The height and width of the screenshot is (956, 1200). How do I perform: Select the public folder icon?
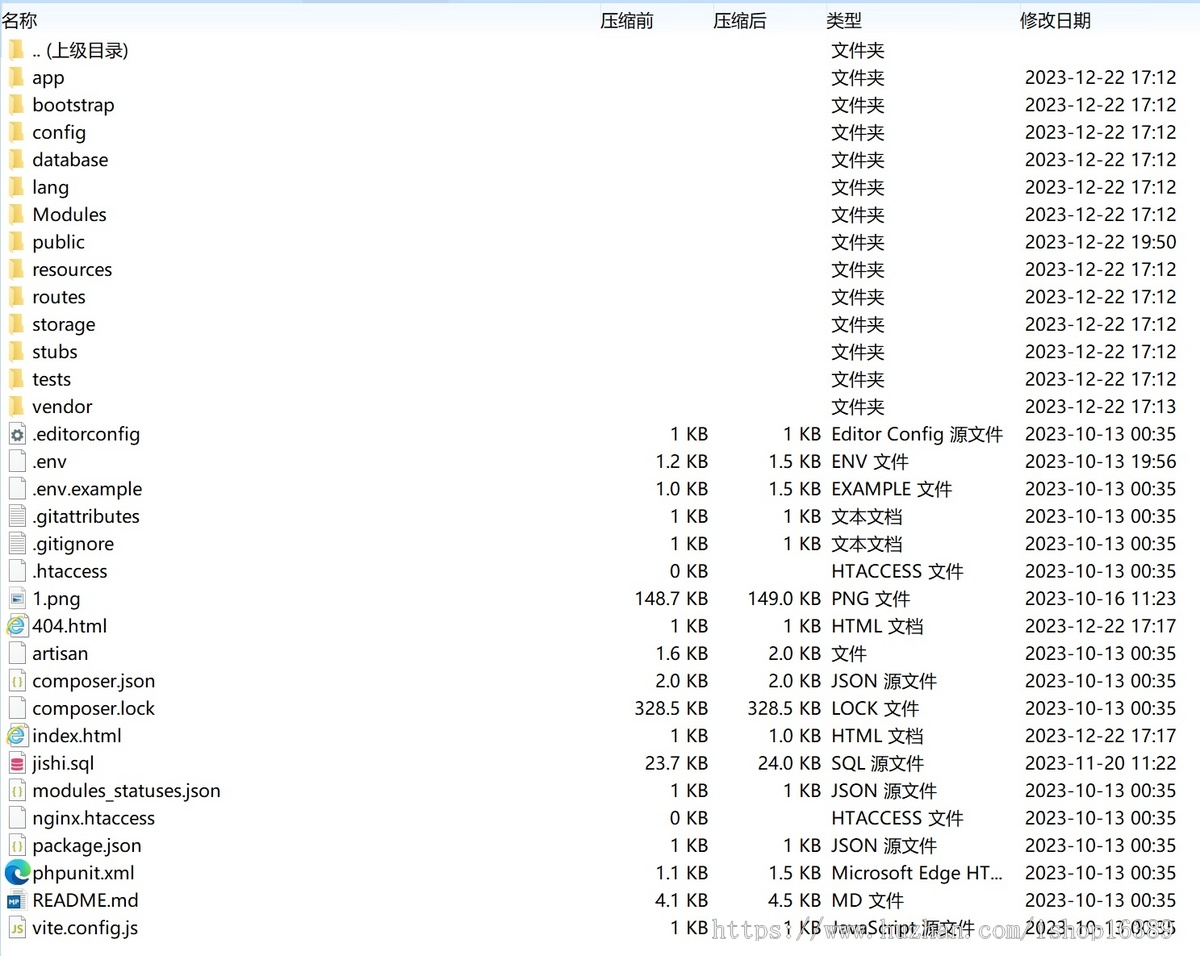[16, 242]
